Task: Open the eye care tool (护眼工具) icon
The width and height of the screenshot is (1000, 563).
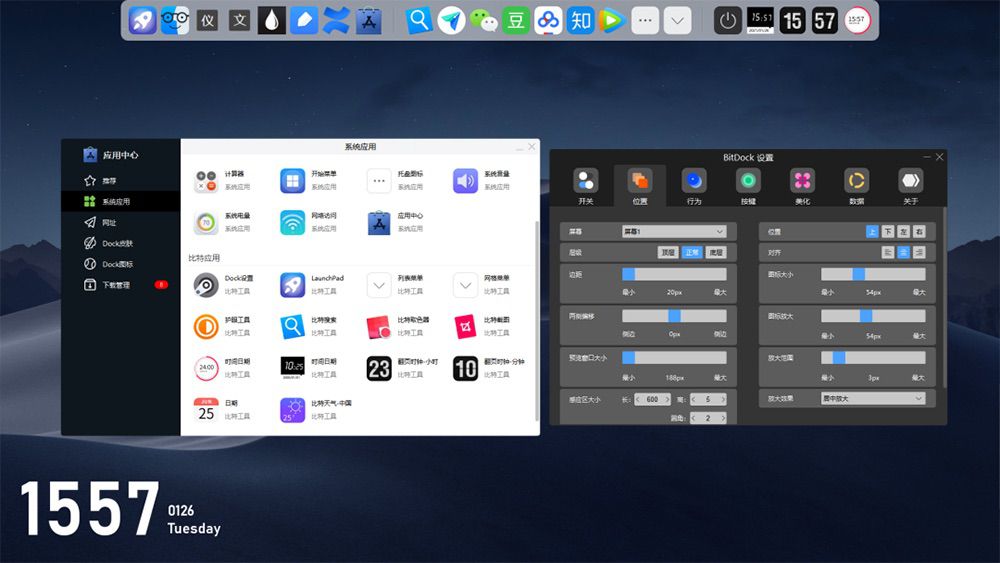Action: pyautogui.click(x=206, y=326)
